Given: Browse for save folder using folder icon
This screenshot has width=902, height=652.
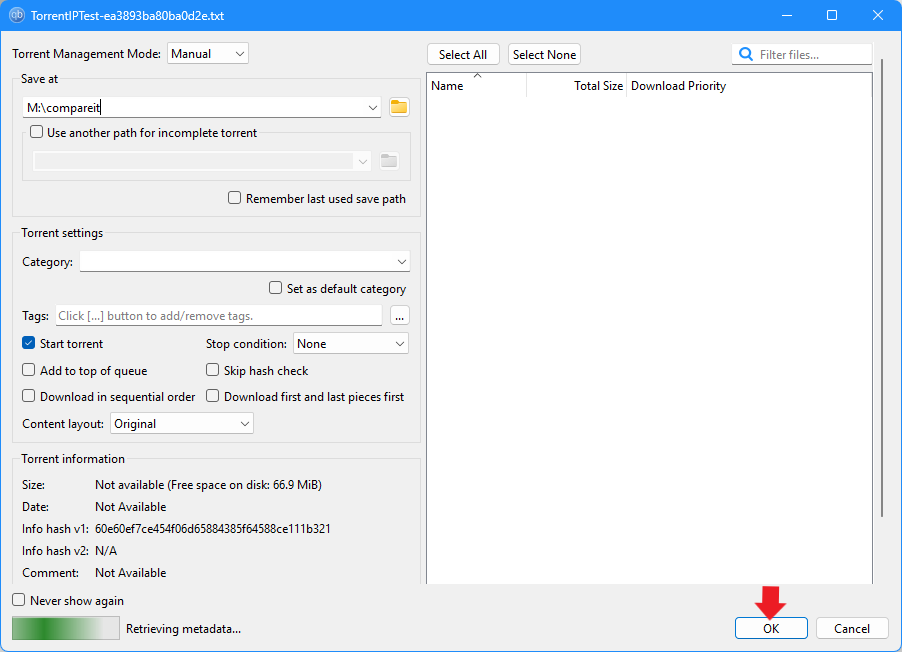Looking at the screenshot, I should 398,106.
